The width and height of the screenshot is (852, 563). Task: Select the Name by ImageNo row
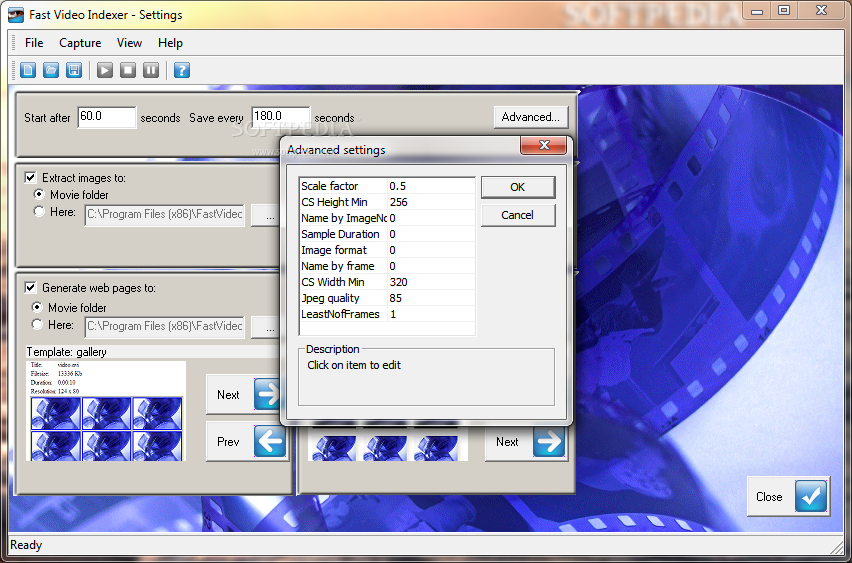click(x=387, y=218)
